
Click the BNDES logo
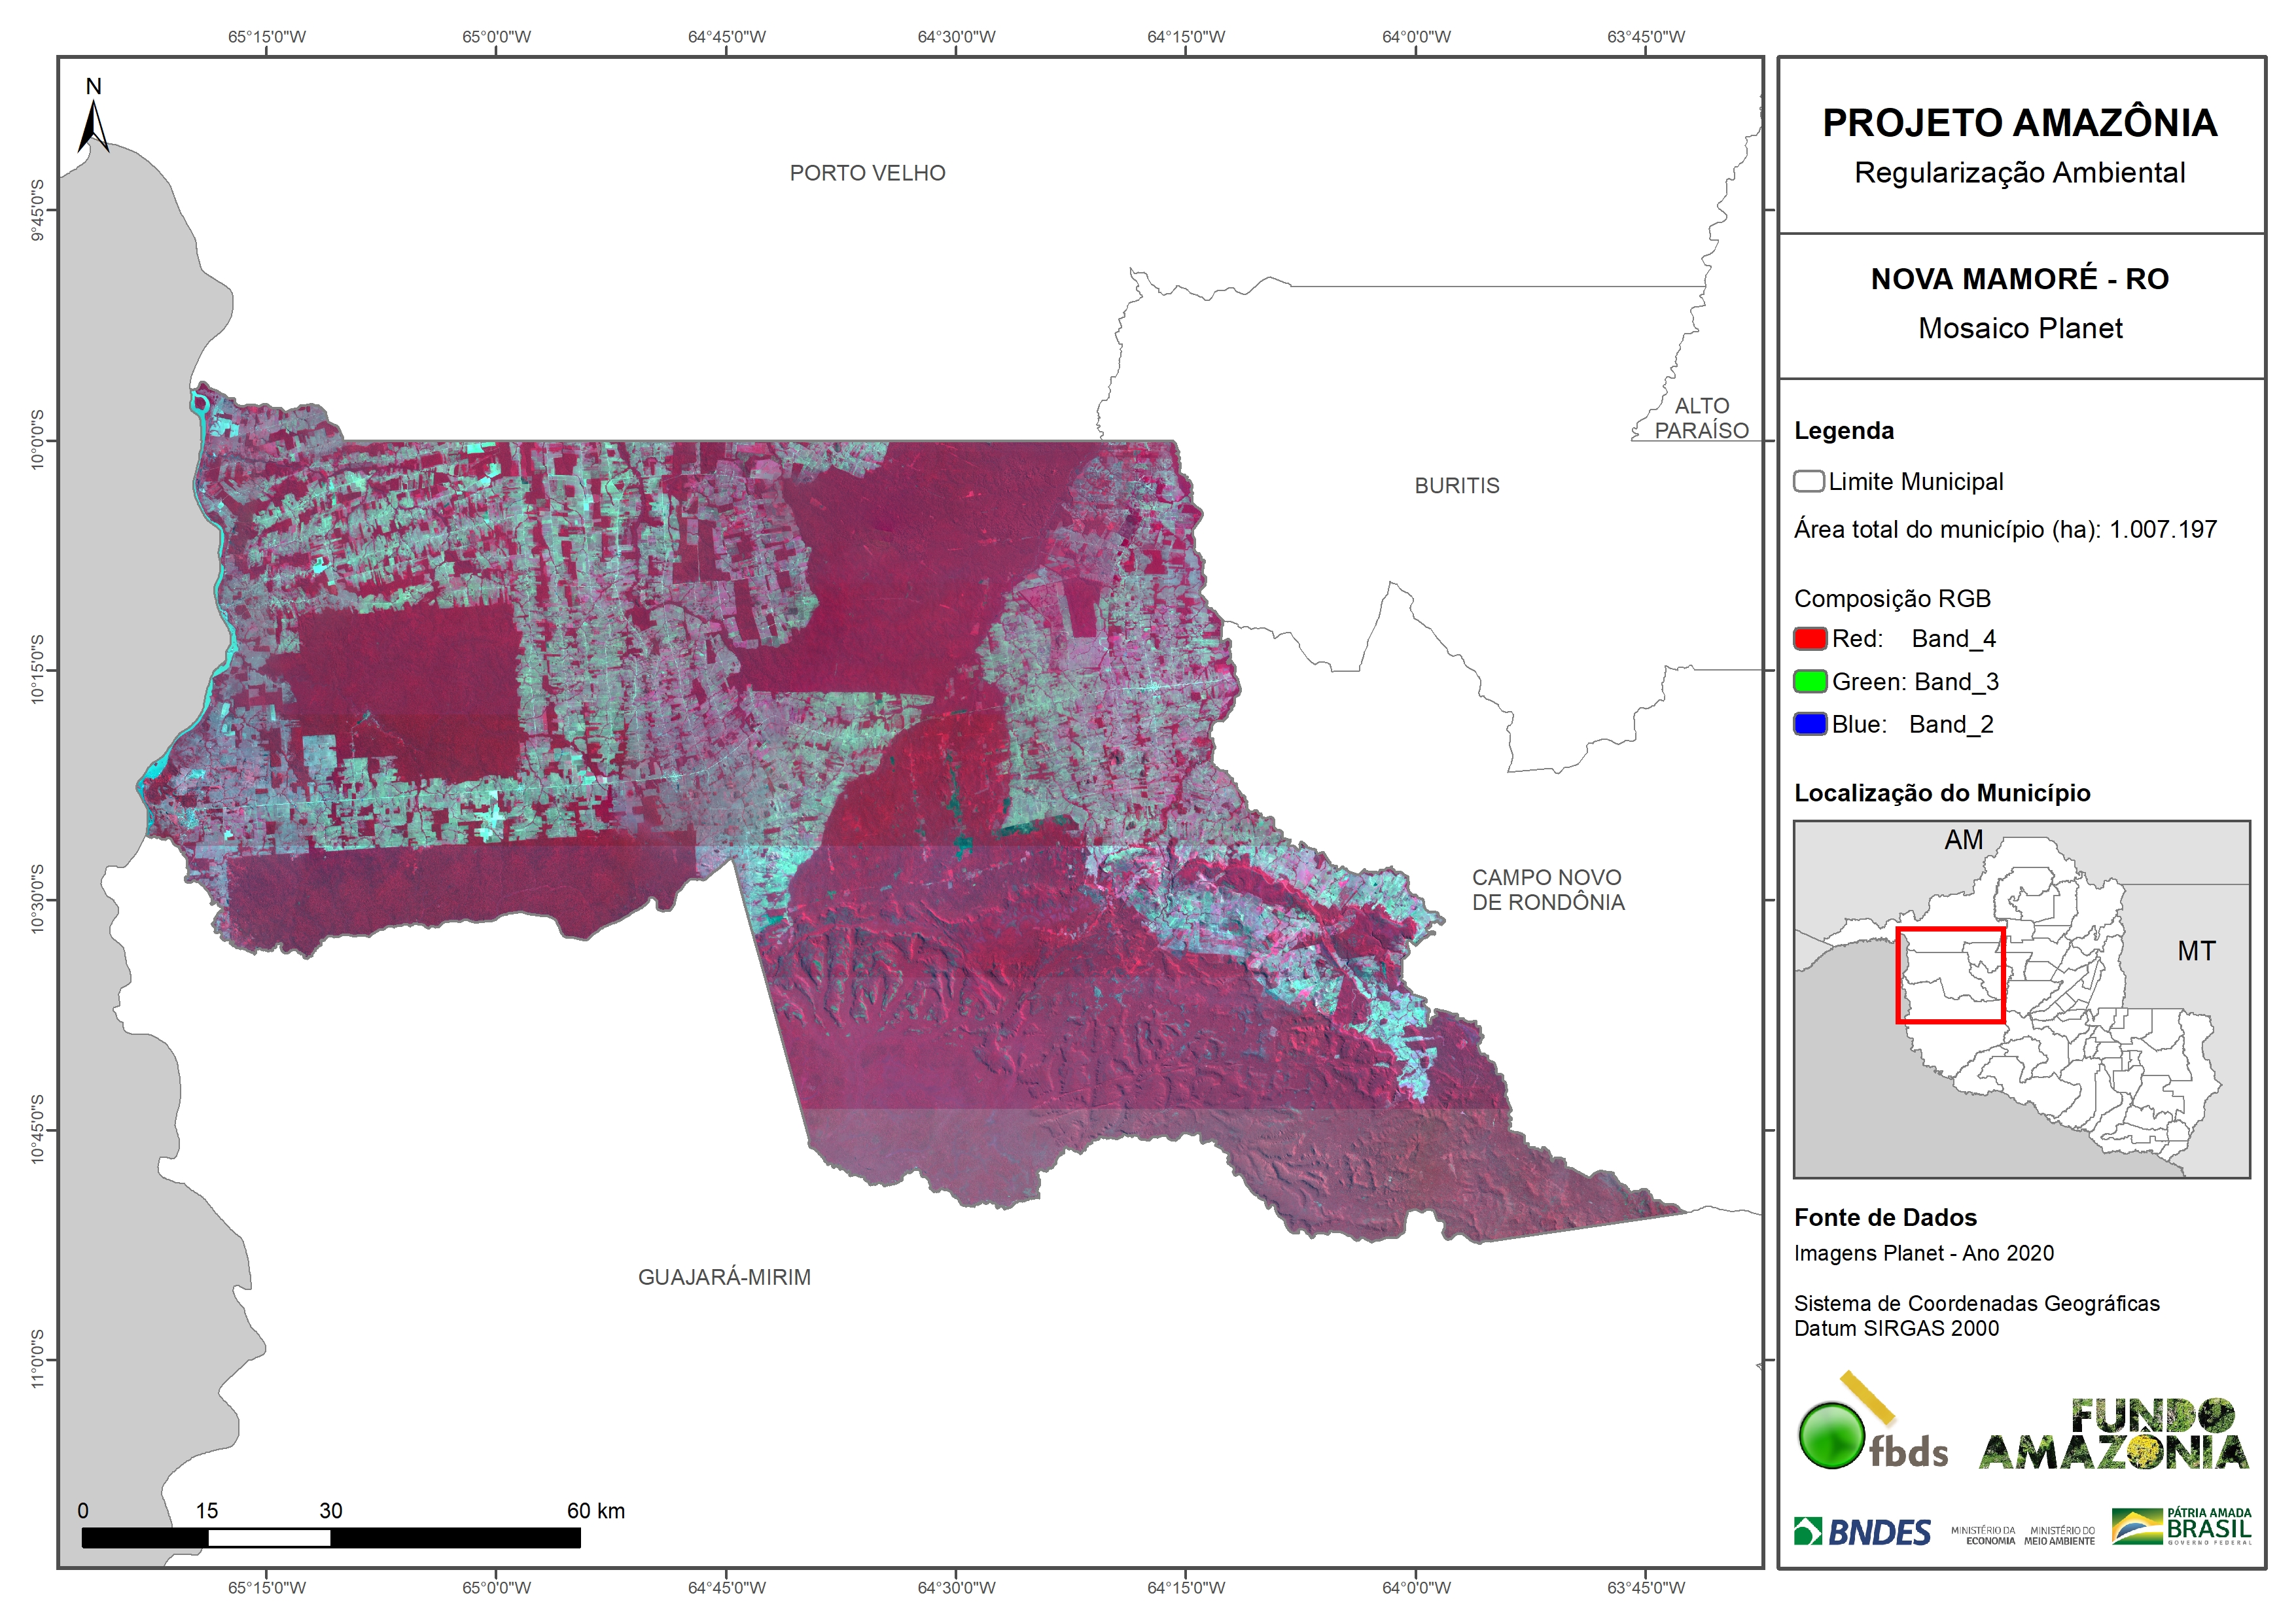point(1862,1532)
